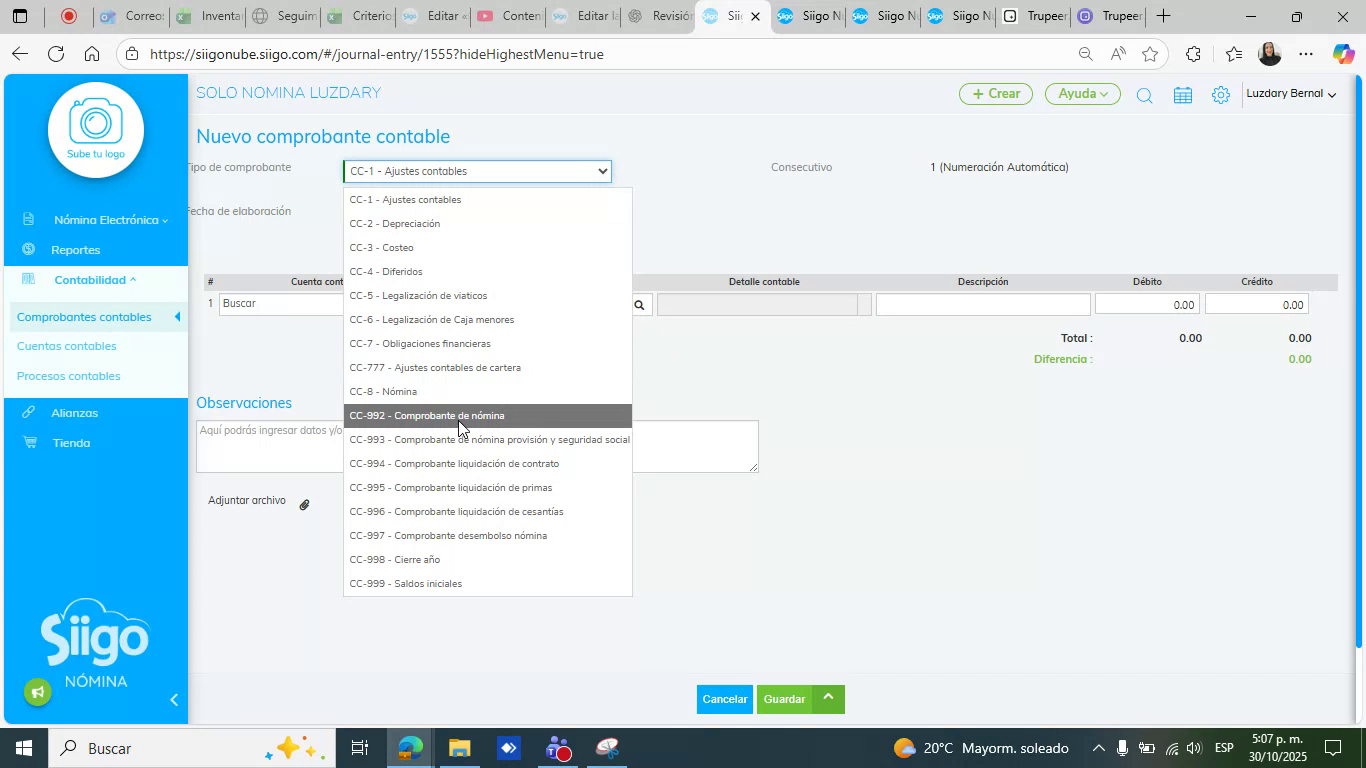
Task: Open notification center on taskbar
Action: [x=1333, y=748]
